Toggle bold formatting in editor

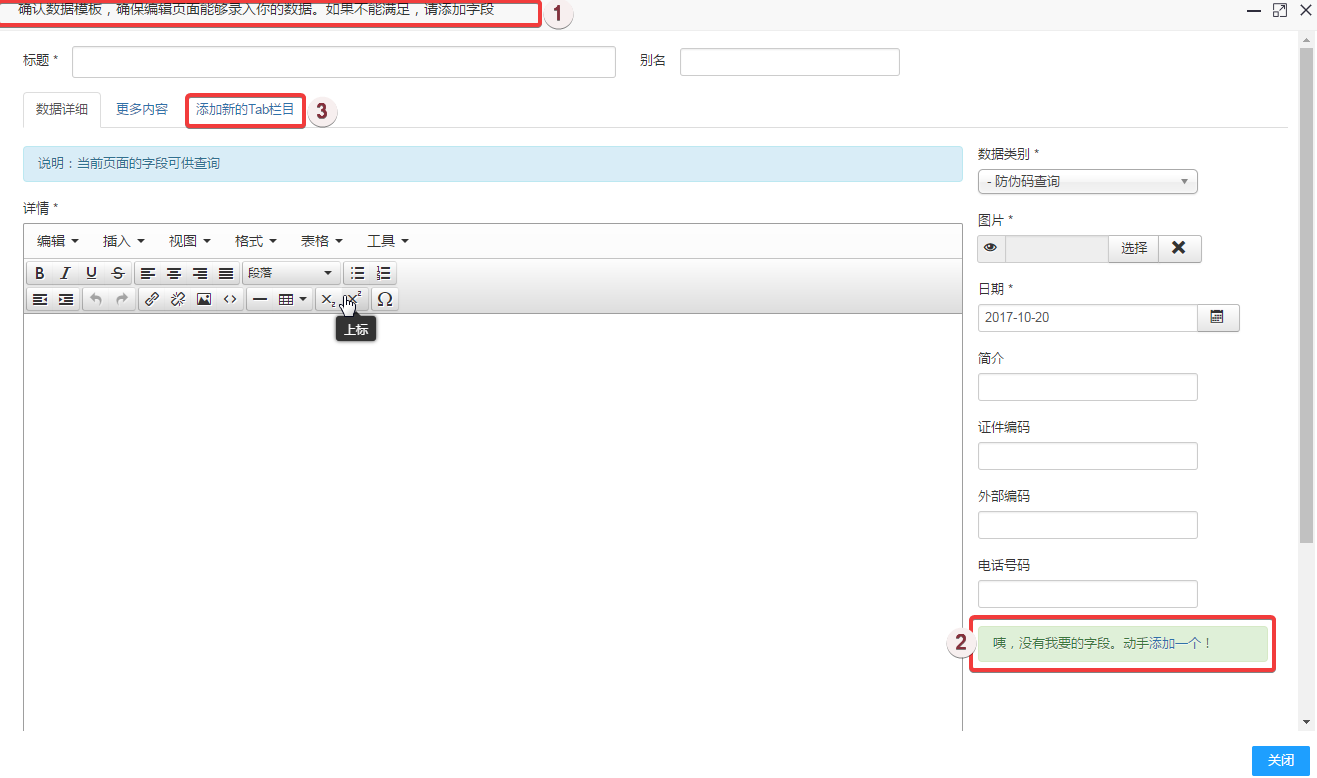pyautogui.click(x=40, y=273)
